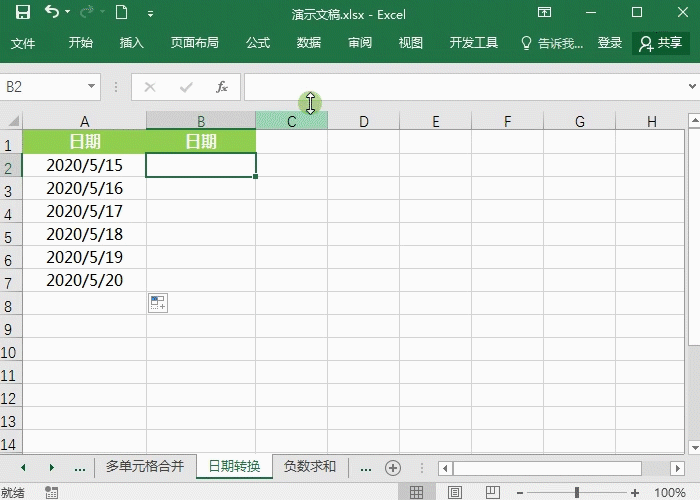700x500 pixels.
Task: Switch to Normal view icon
Action: [416, 492]
